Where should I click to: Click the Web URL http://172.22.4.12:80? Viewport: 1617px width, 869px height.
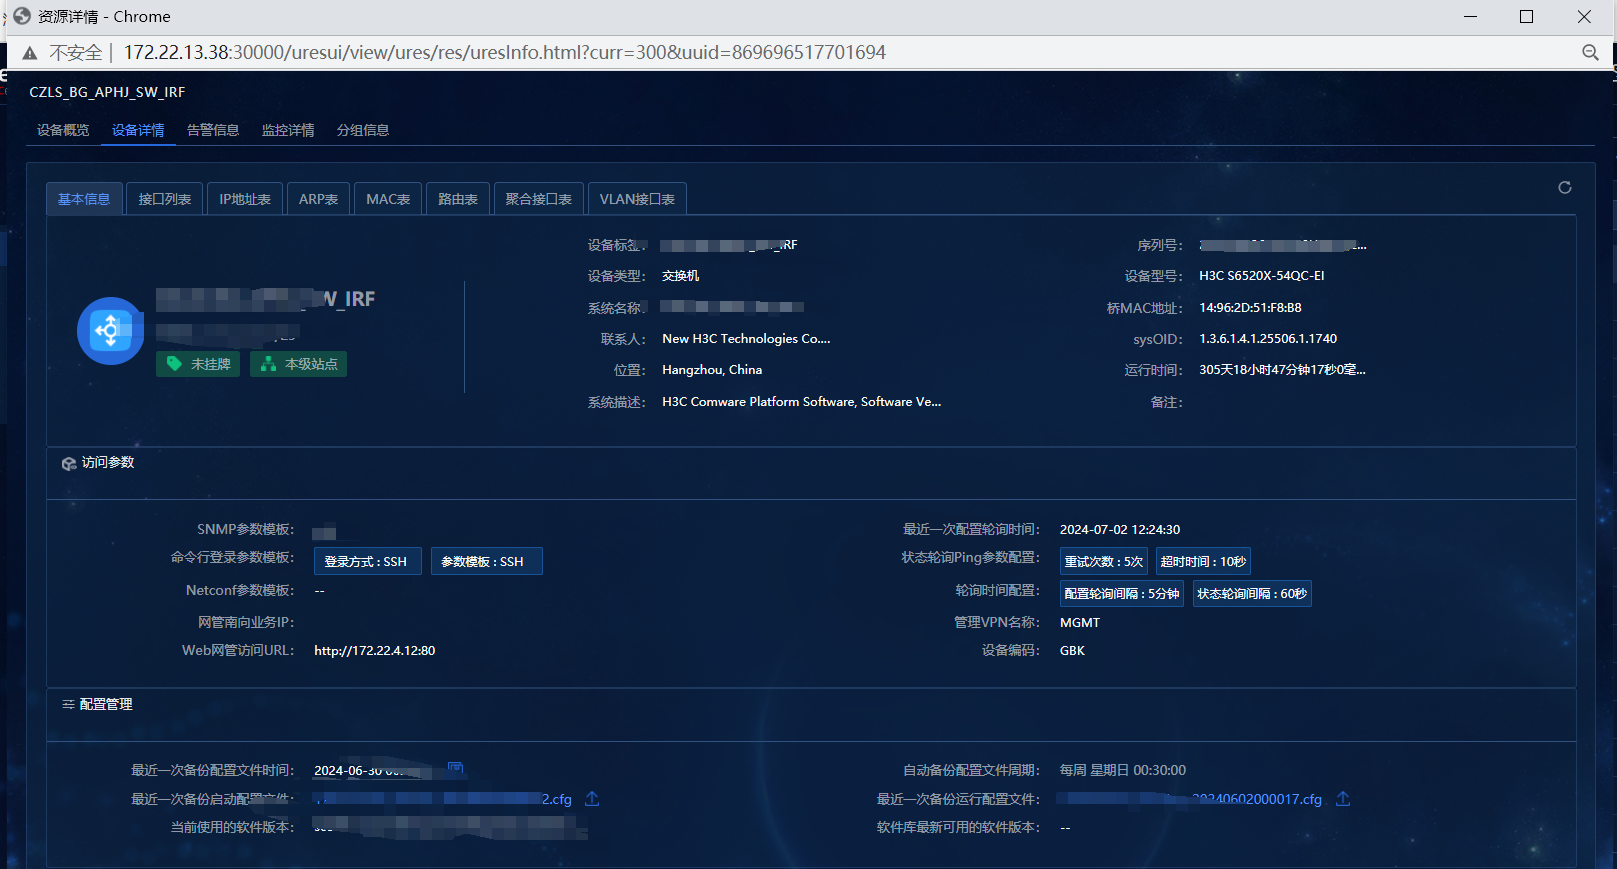click(374, 650)
